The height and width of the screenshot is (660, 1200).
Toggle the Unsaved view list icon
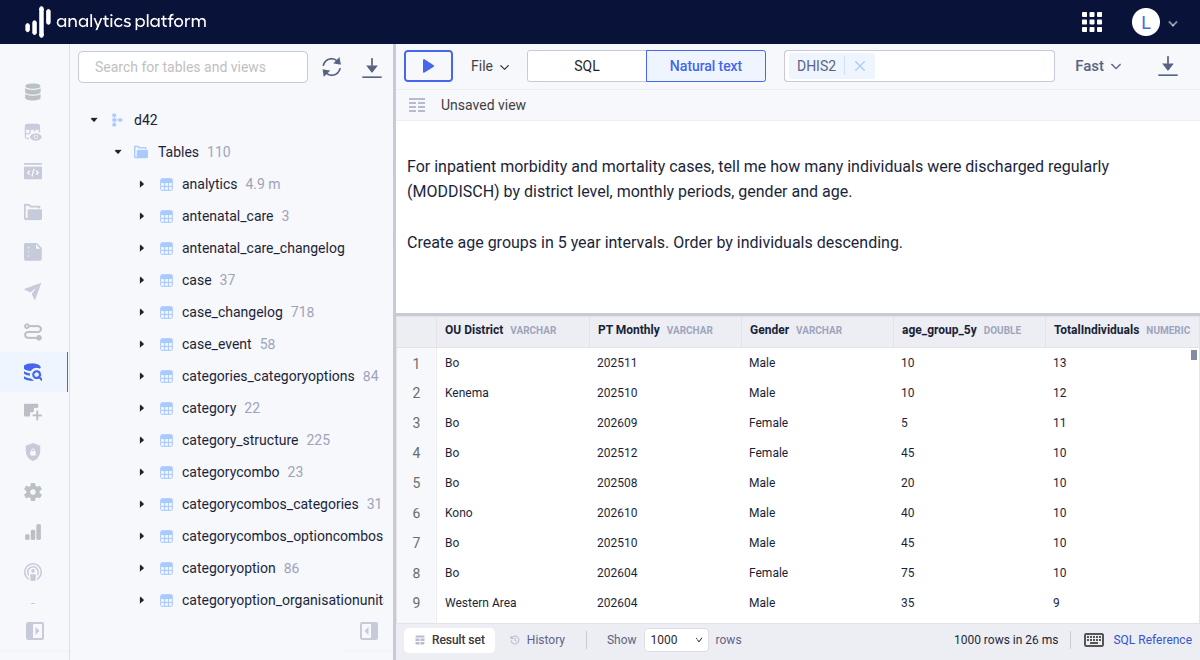coord(417,105)
